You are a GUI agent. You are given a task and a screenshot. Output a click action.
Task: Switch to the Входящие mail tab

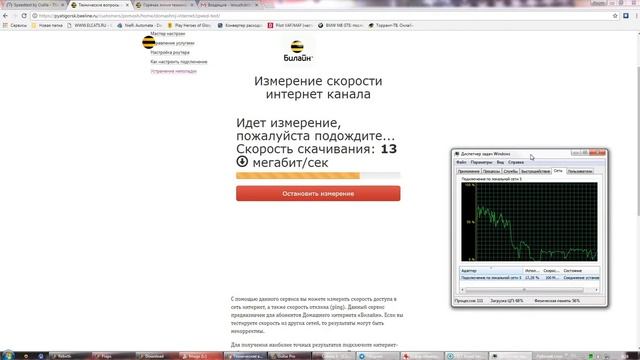229,5
